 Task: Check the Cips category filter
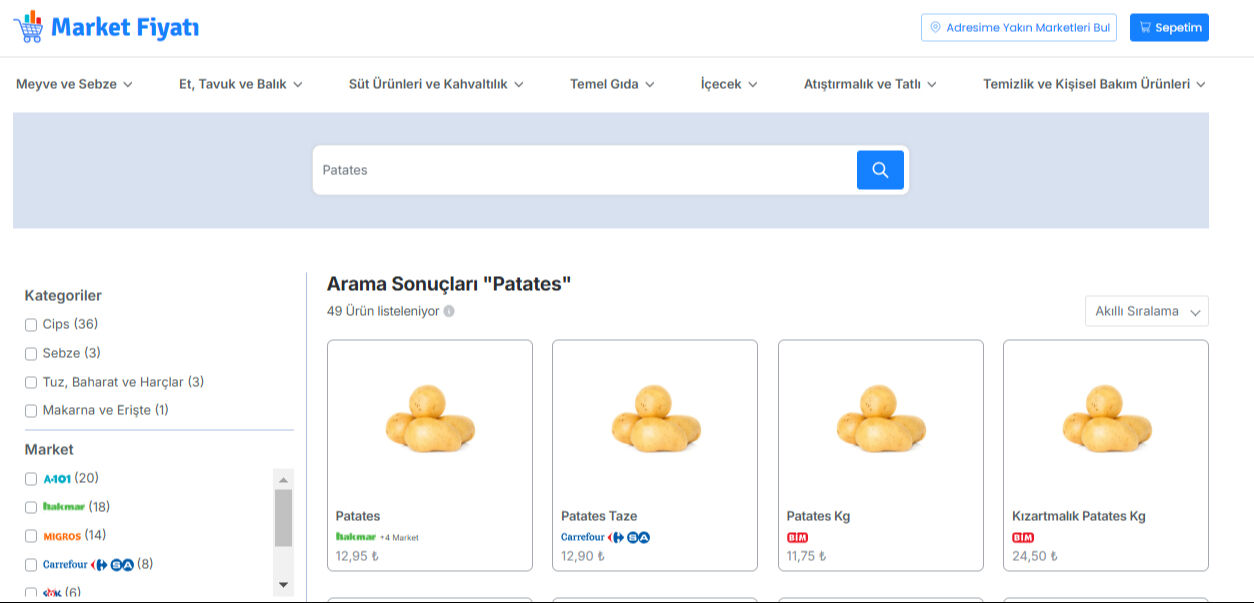pyautogui.click(x=31, y=325)
